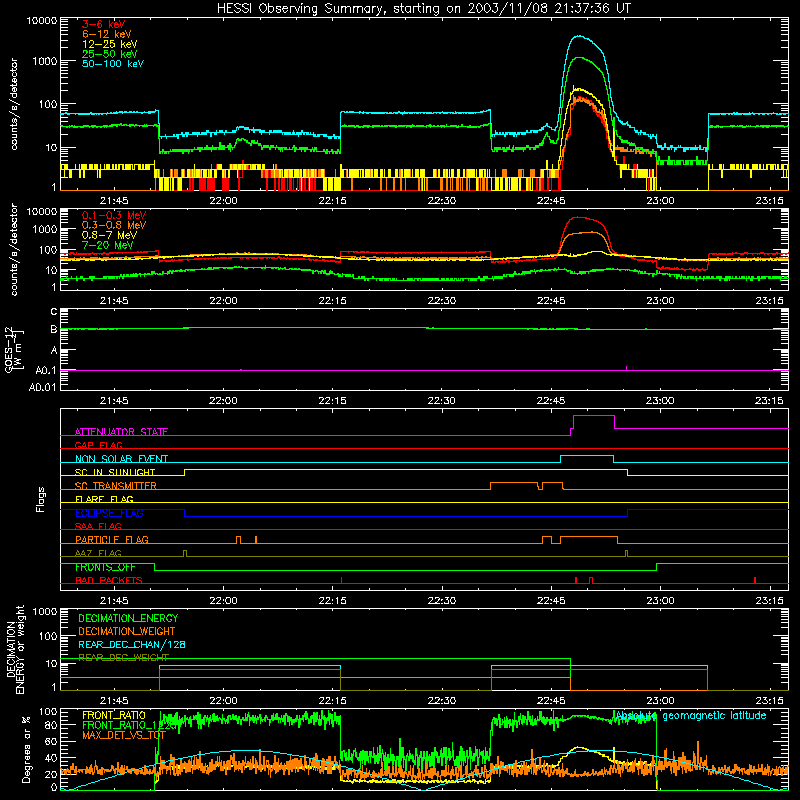This screenshot has height=800, width=800.
Task: Select the 50-100 keV legend label
Action: [x=113, y=64]
